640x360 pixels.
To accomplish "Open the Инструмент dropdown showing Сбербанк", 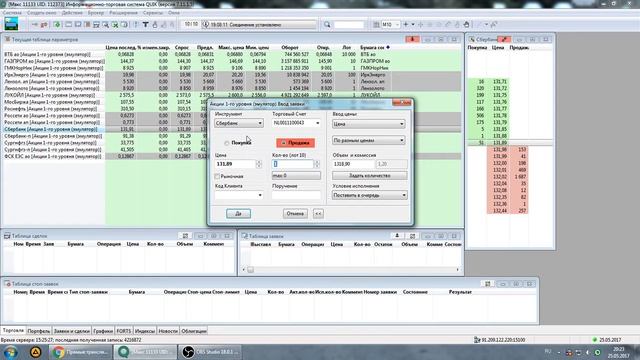I will tap(239, 123).
